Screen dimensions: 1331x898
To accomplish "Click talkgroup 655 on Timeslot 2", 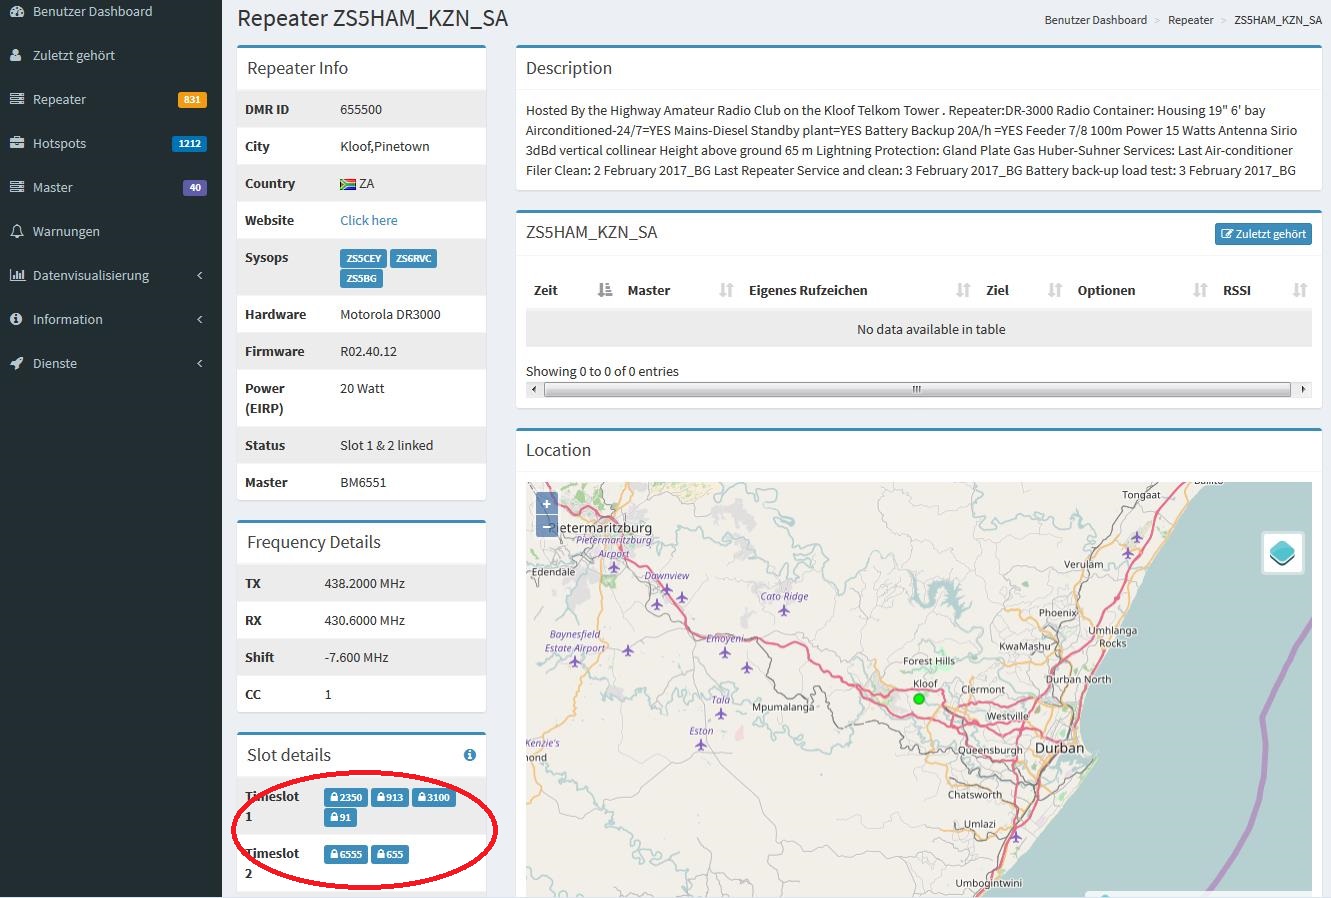I will pyautogui.click(x=390, y=854).
